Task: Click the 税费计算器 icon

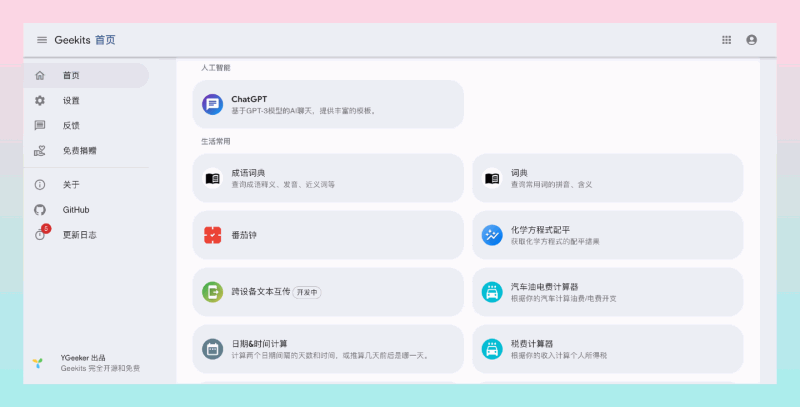Action: click(492, 349)
